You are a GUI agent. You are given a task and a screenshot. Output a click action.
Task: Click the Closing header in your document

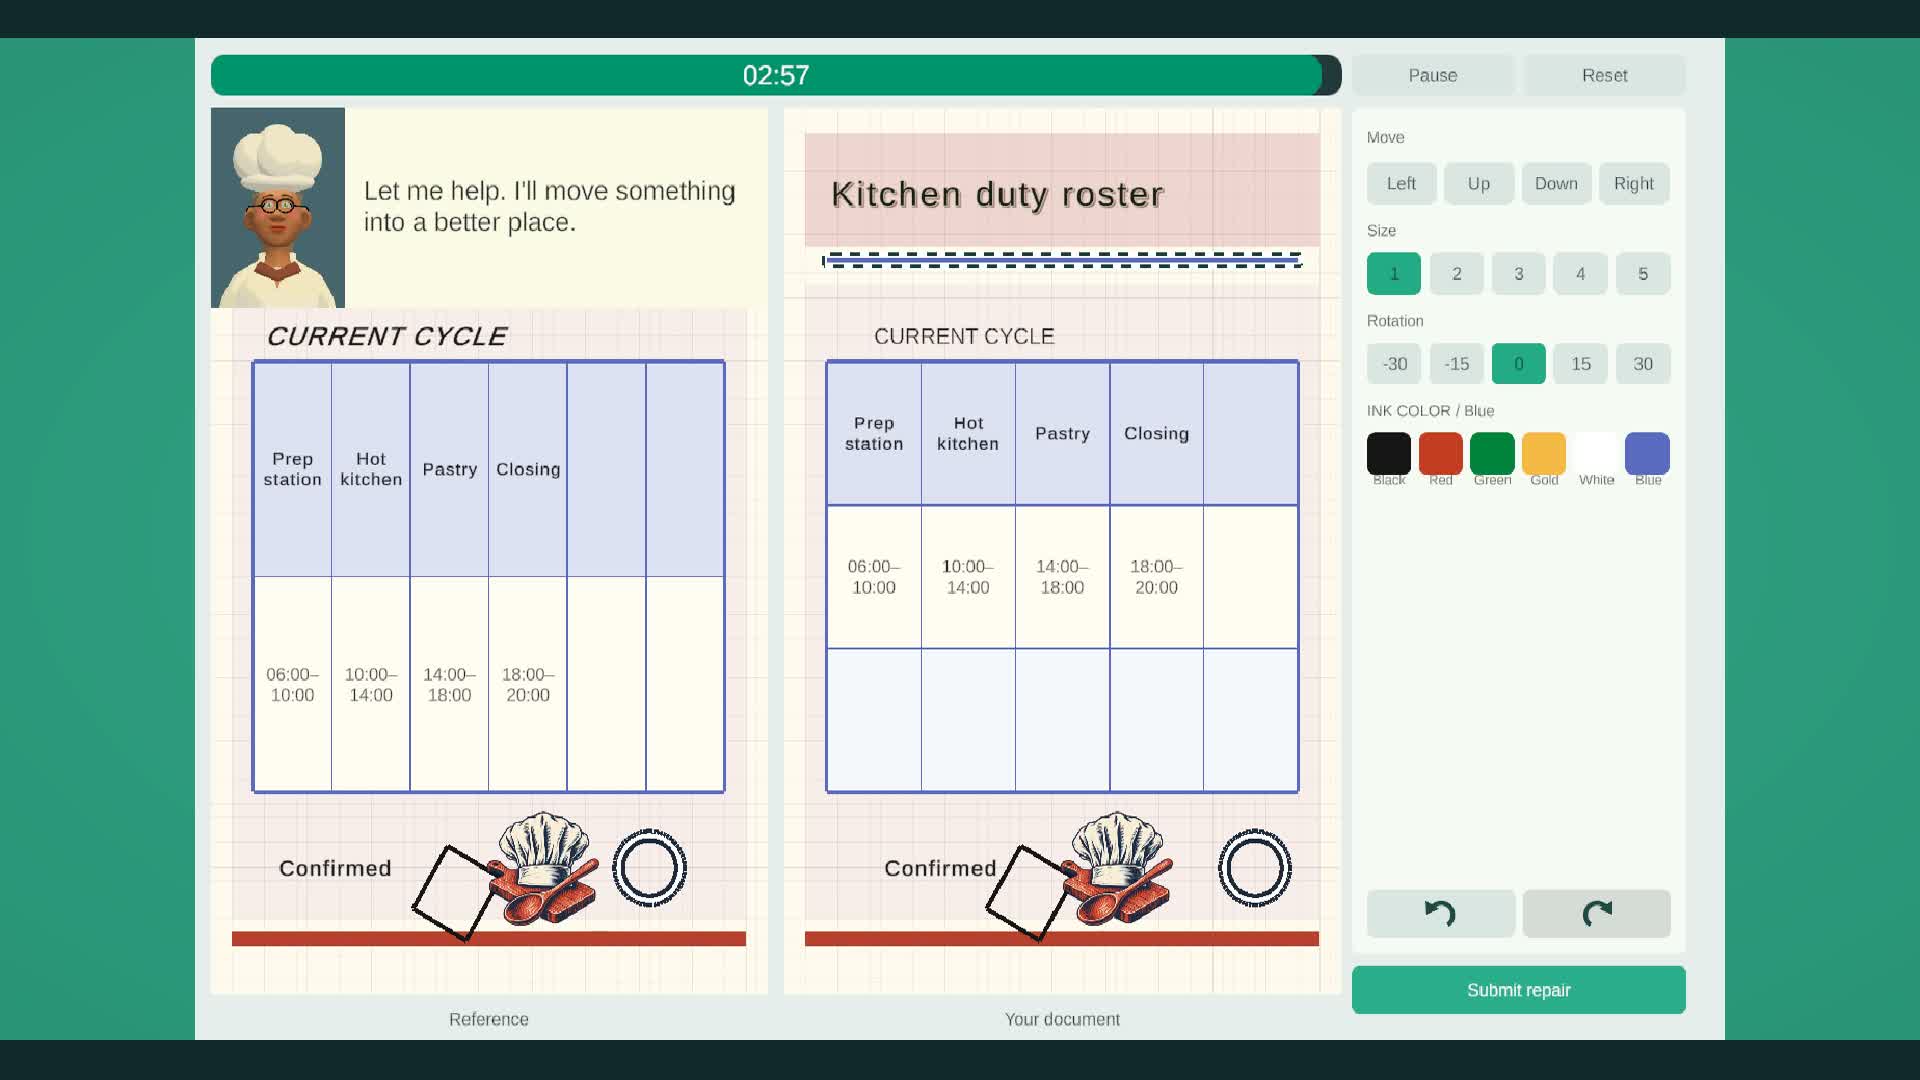(1156, 433)
